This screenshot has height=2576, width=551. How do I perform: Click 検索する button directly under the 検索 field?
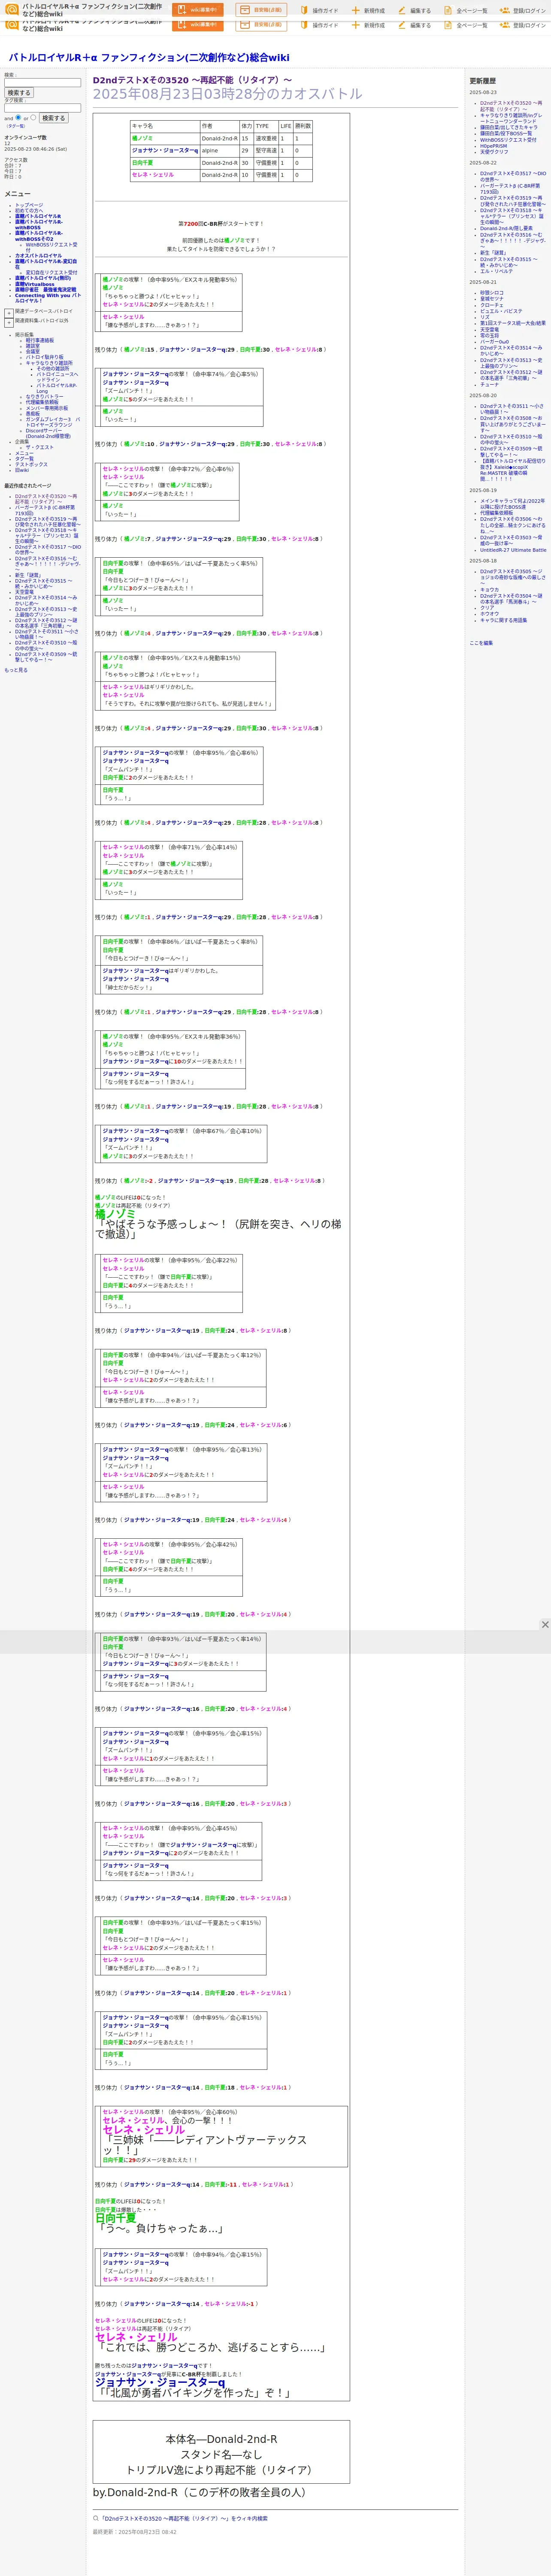click(19, 93)
